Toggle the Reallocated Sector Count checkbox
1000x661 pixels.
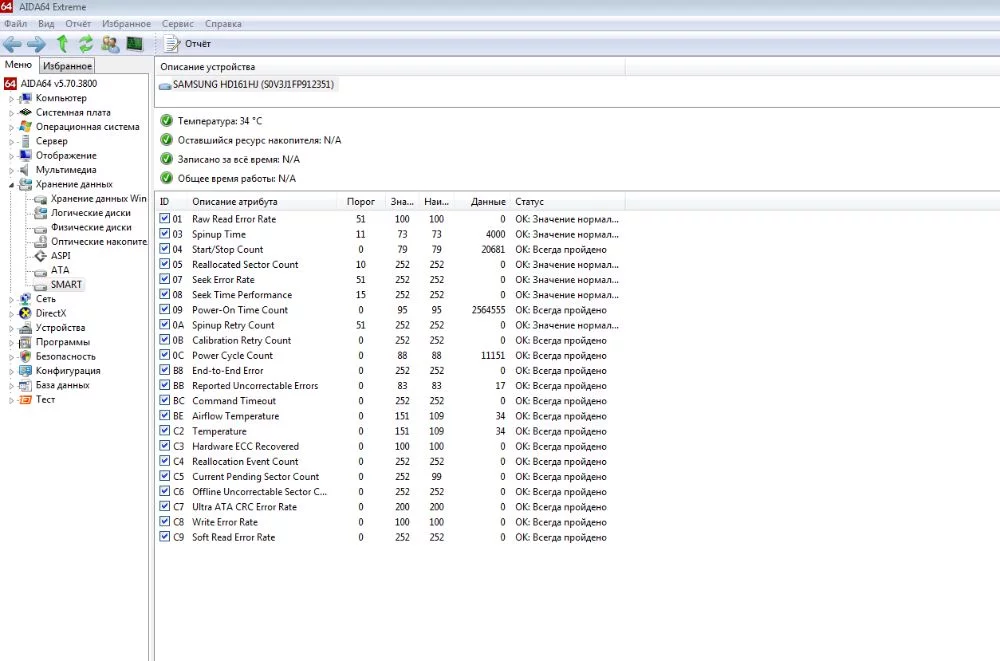[165, 264]
